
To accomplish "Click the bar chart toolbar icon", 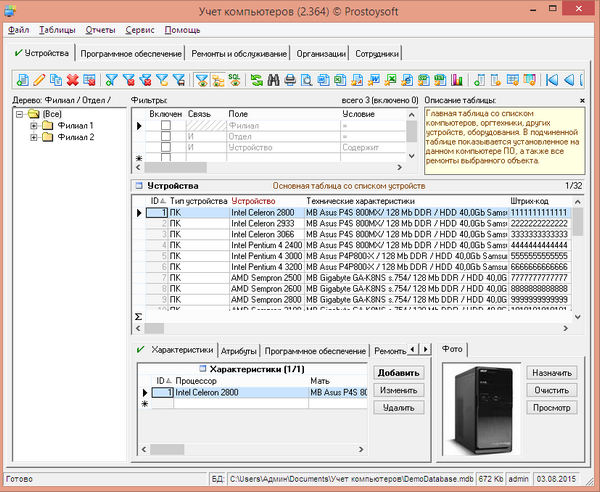I will tap(457, 79).
